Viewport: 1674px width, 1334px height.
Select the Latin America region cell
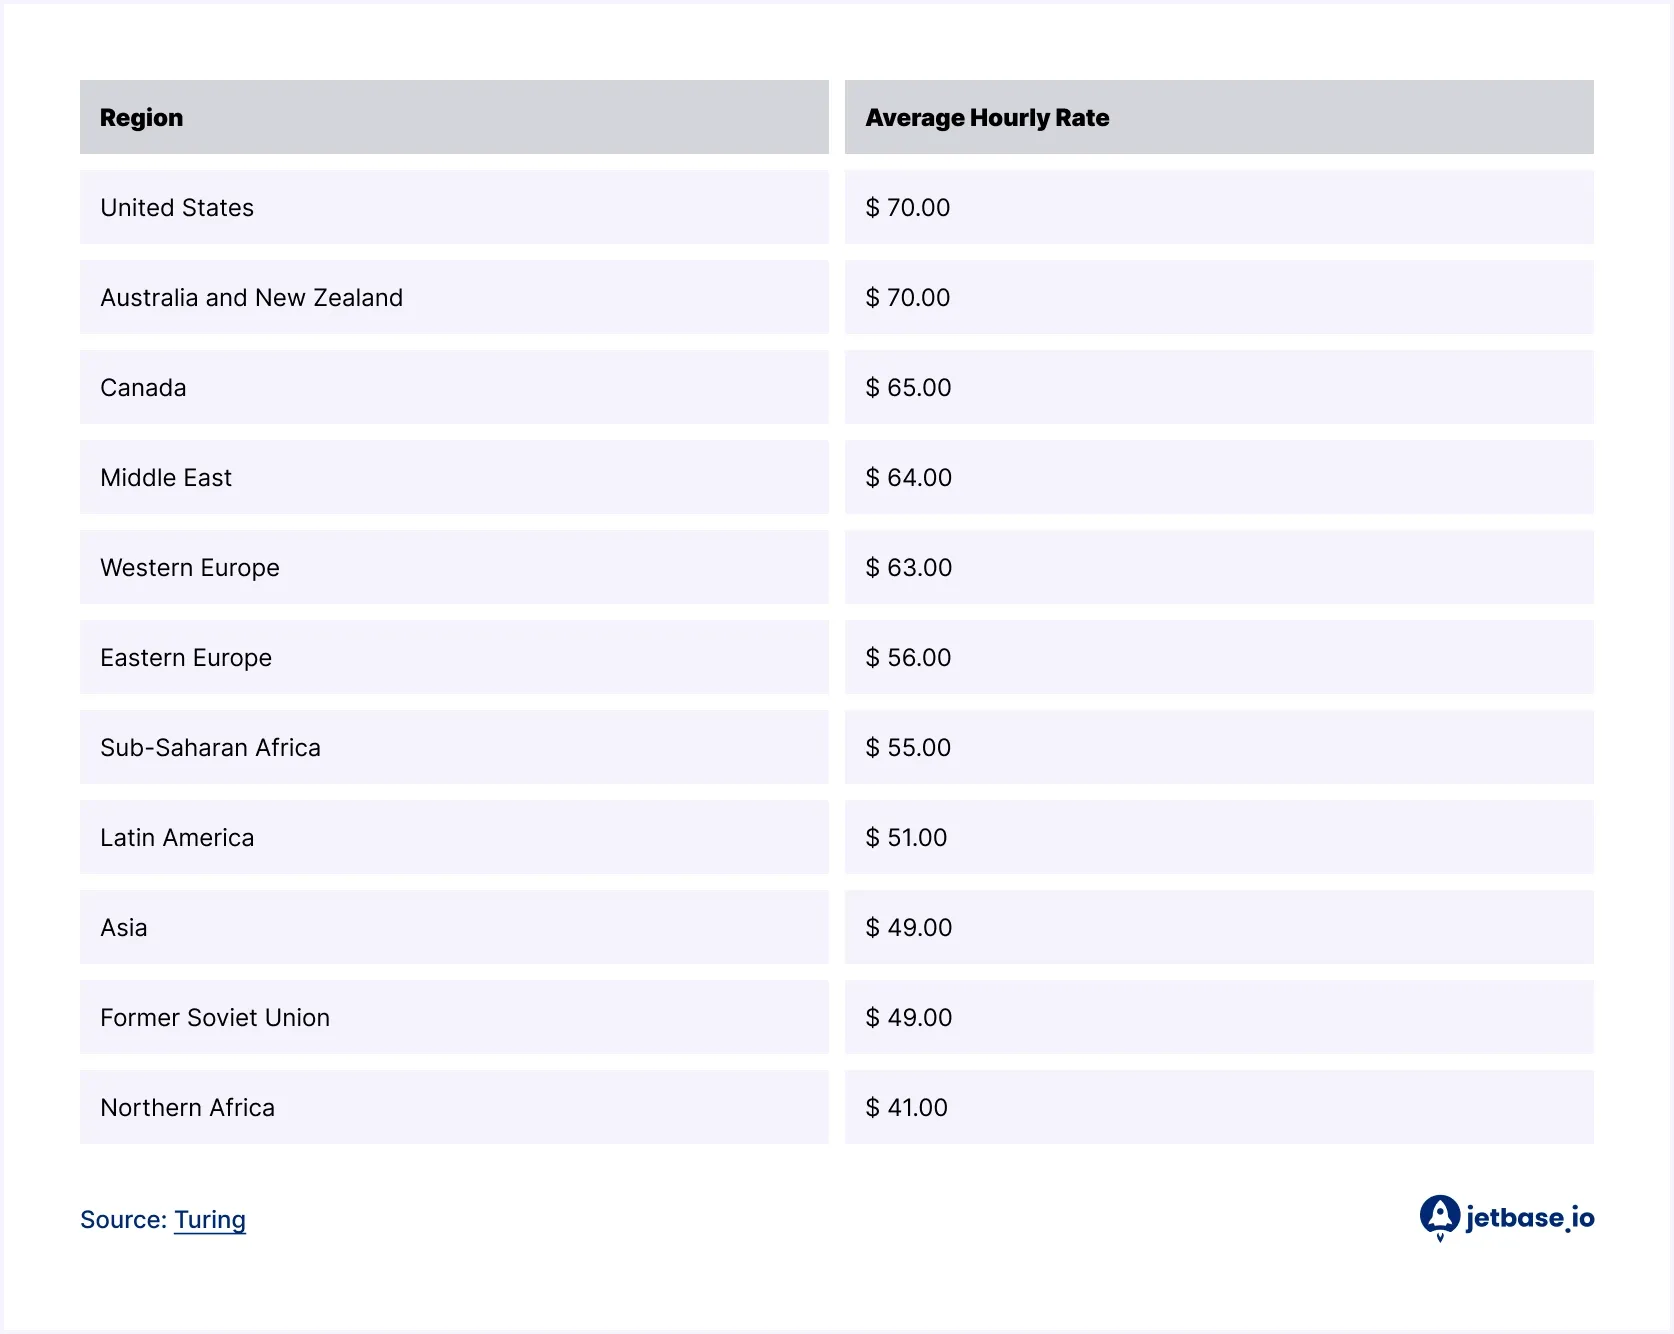point(177,838)
